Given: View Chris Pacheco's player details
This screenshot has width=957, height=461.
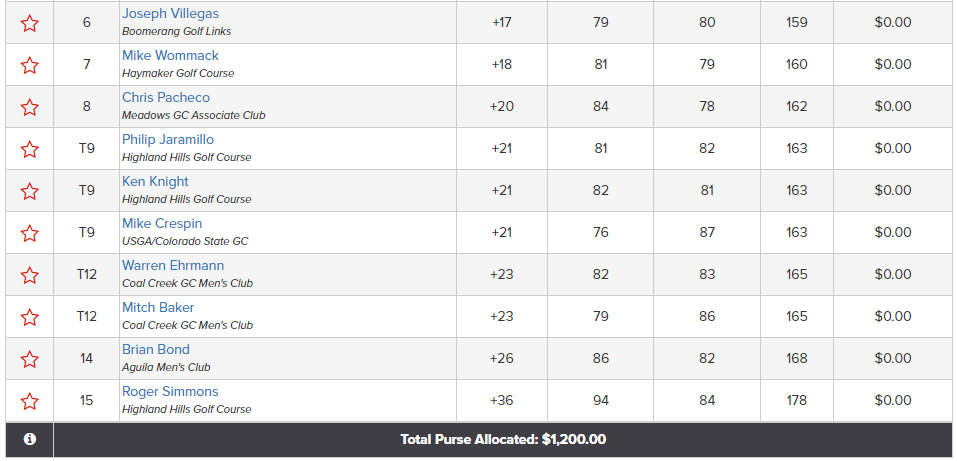Looking at the screenshot, I should click(x=166, y=98).
